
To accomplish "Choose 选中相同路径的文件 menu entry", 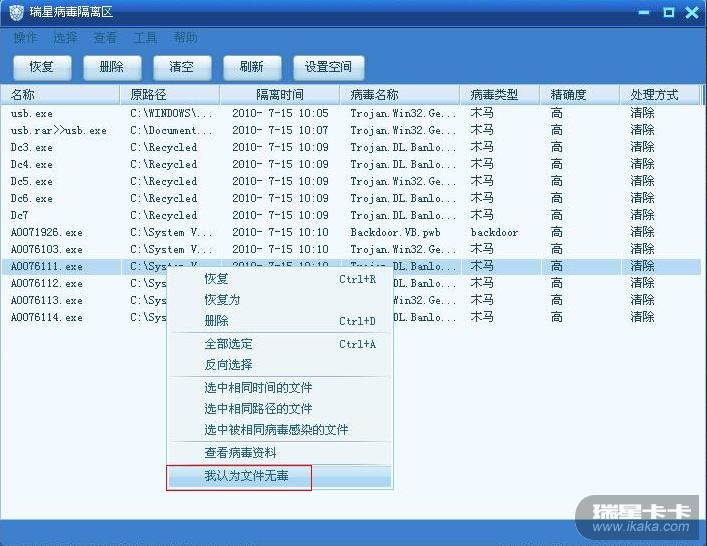I will [280, 409].
